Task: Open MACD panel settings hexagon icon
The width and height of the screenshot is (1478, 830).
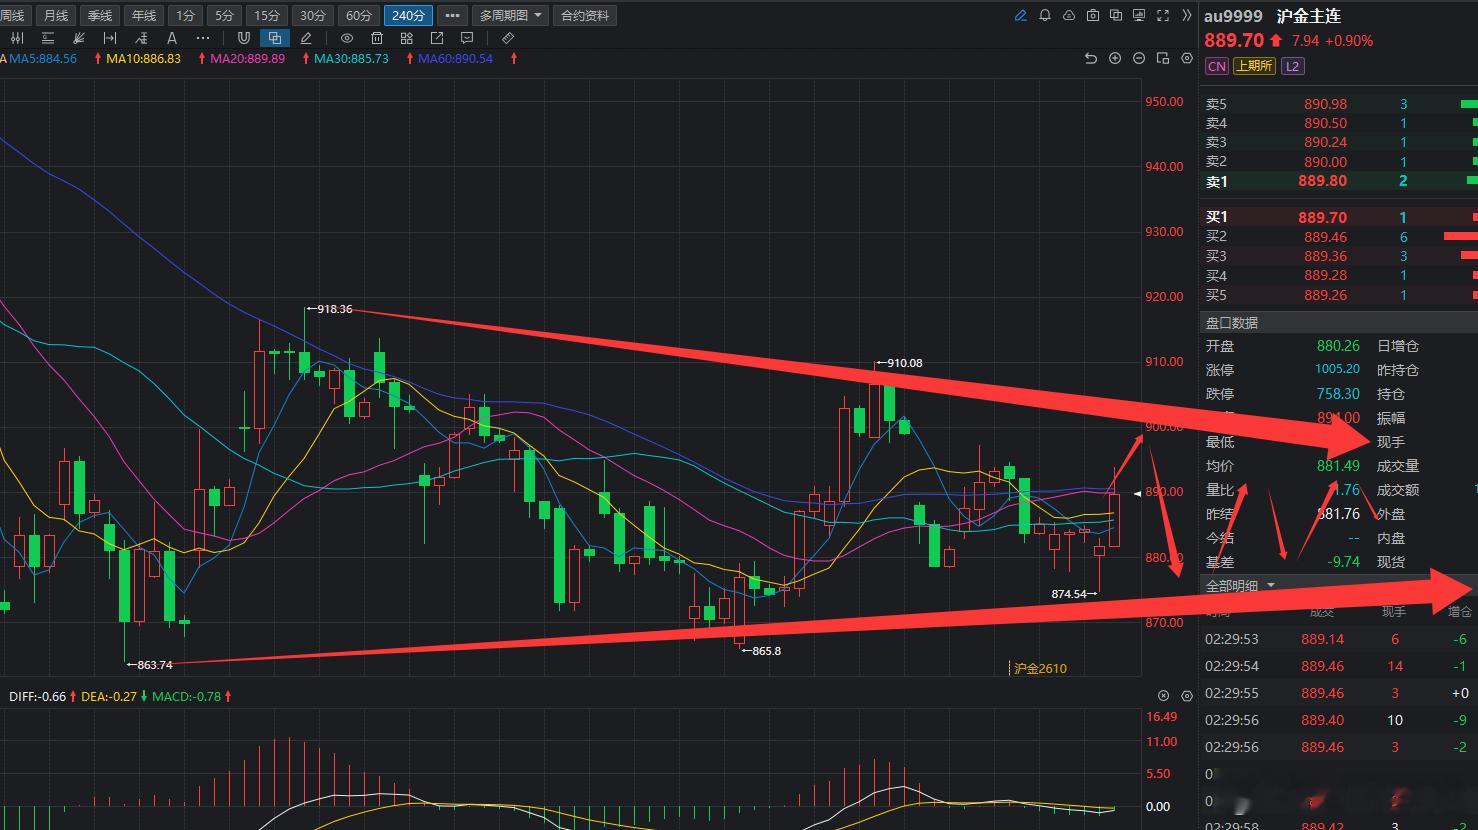Action: [1187, 696]
